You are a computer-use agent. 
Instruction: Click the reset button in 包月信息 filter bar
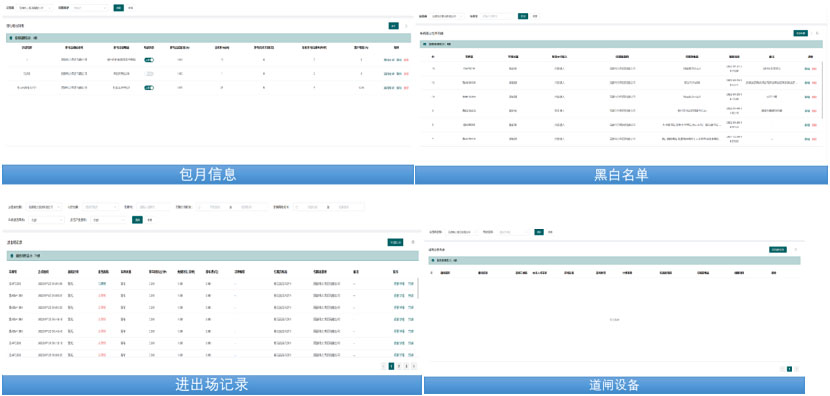[131, 8]
